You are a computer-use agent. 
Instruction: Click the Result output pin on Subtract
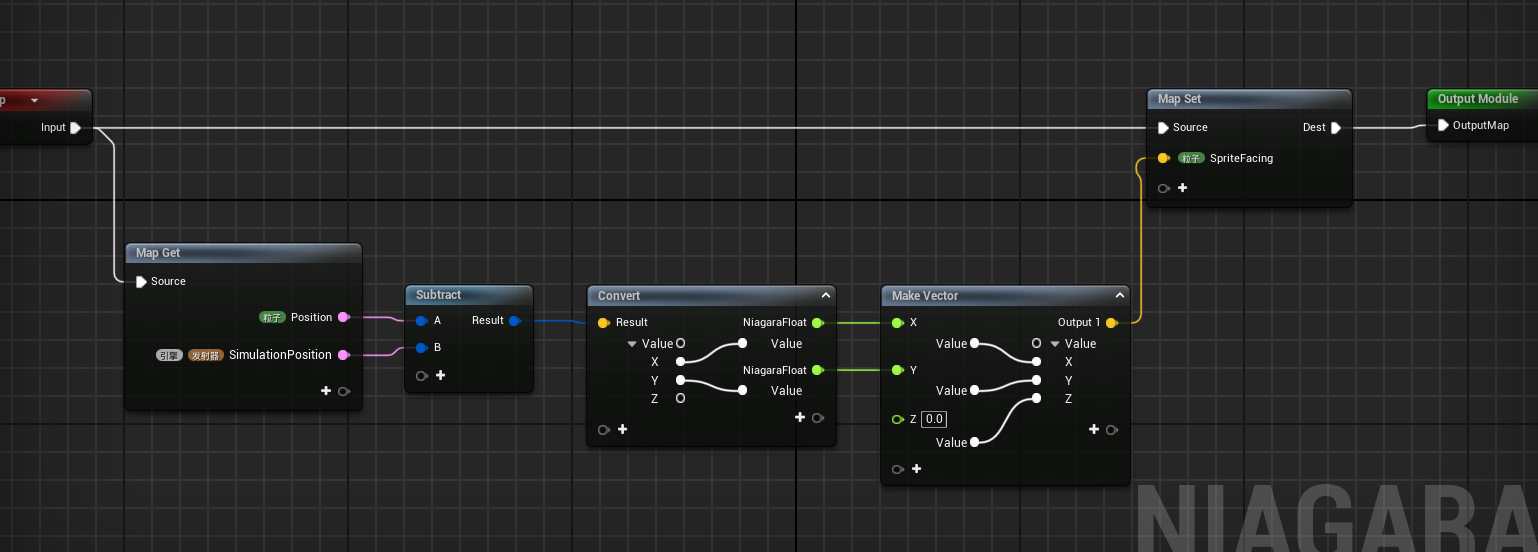[x=514, y=321]
